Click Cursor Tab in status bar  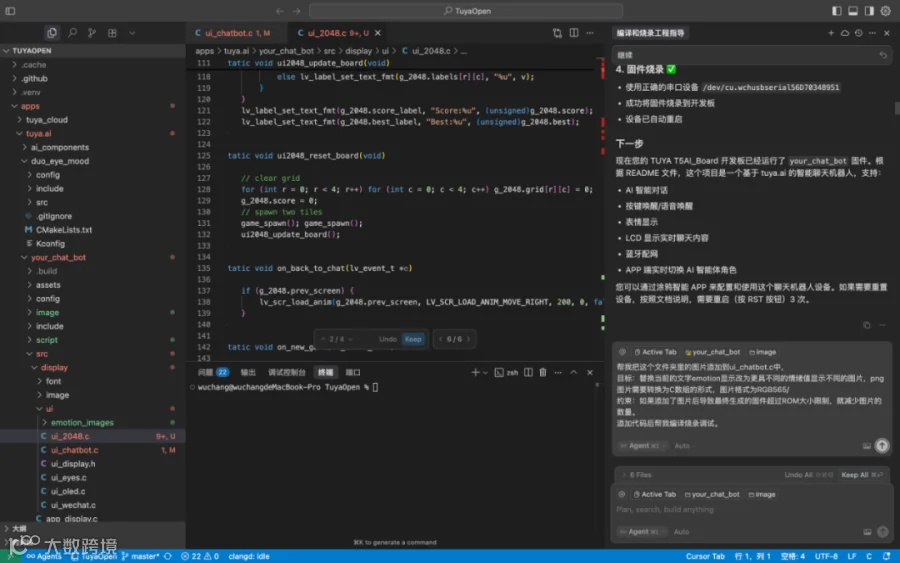pyautogui.click(x=705, y=556)
